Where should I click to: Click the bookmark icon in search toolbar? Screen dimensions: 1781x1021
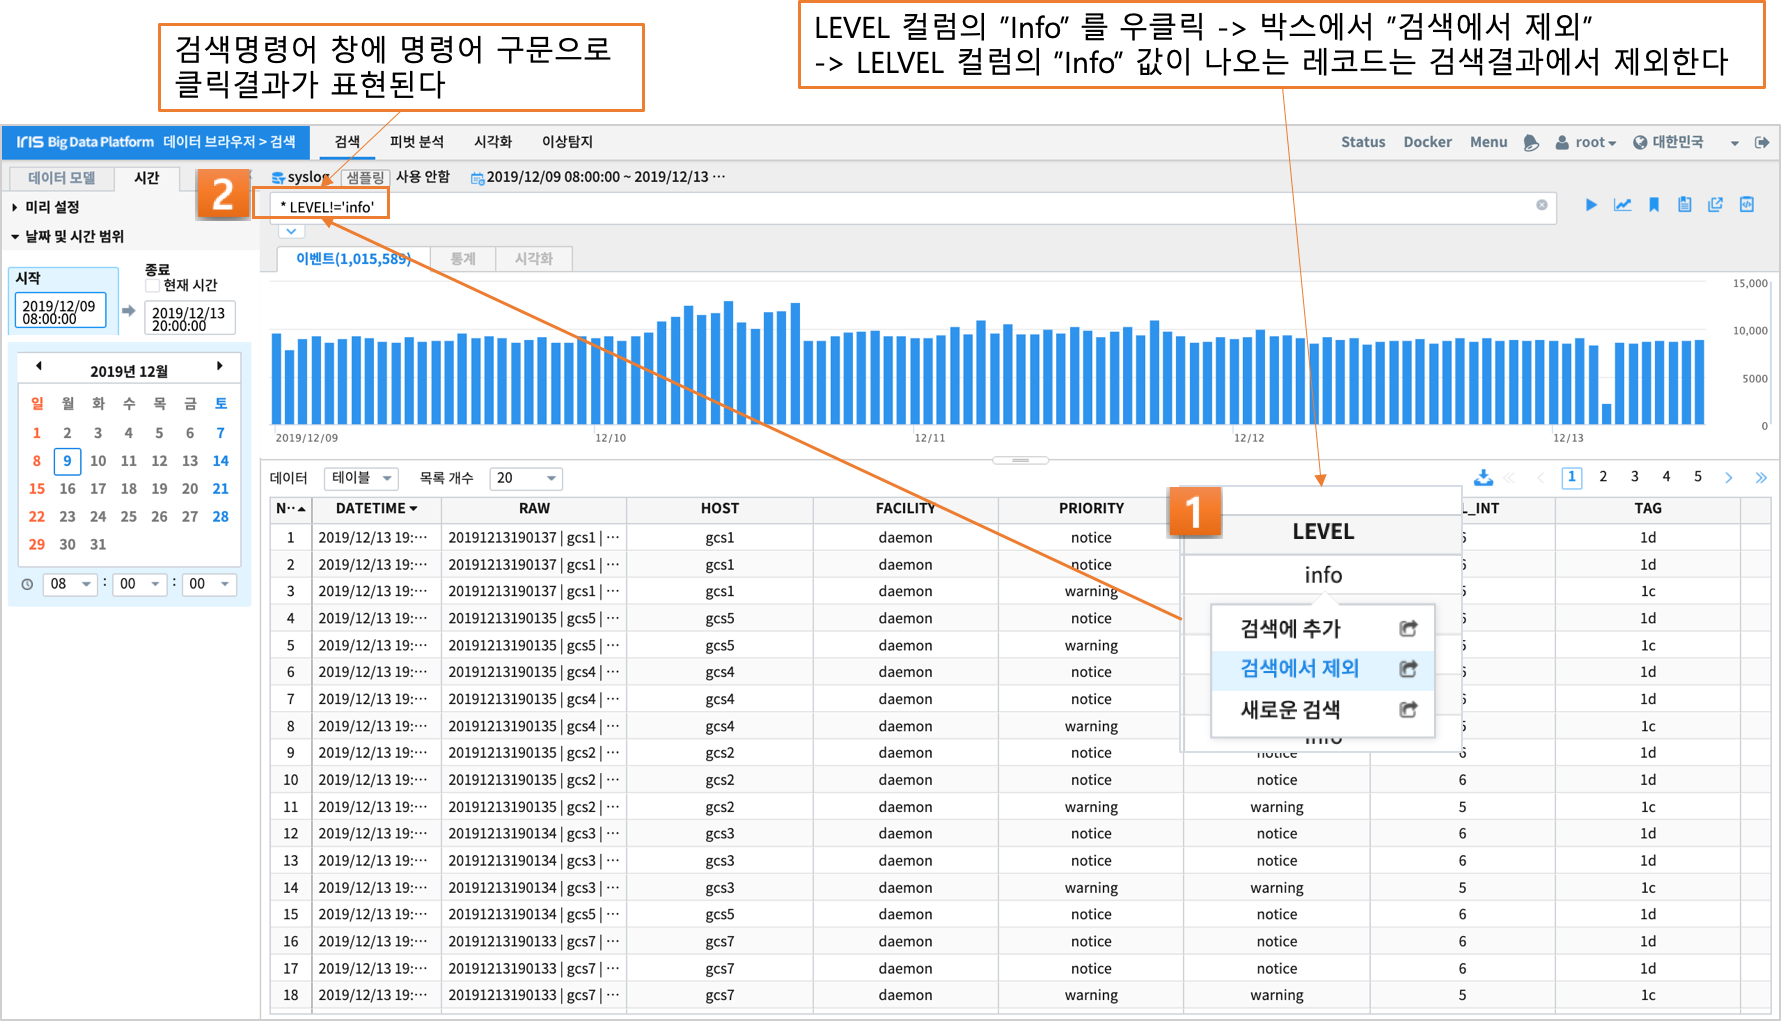[1654, 205]
